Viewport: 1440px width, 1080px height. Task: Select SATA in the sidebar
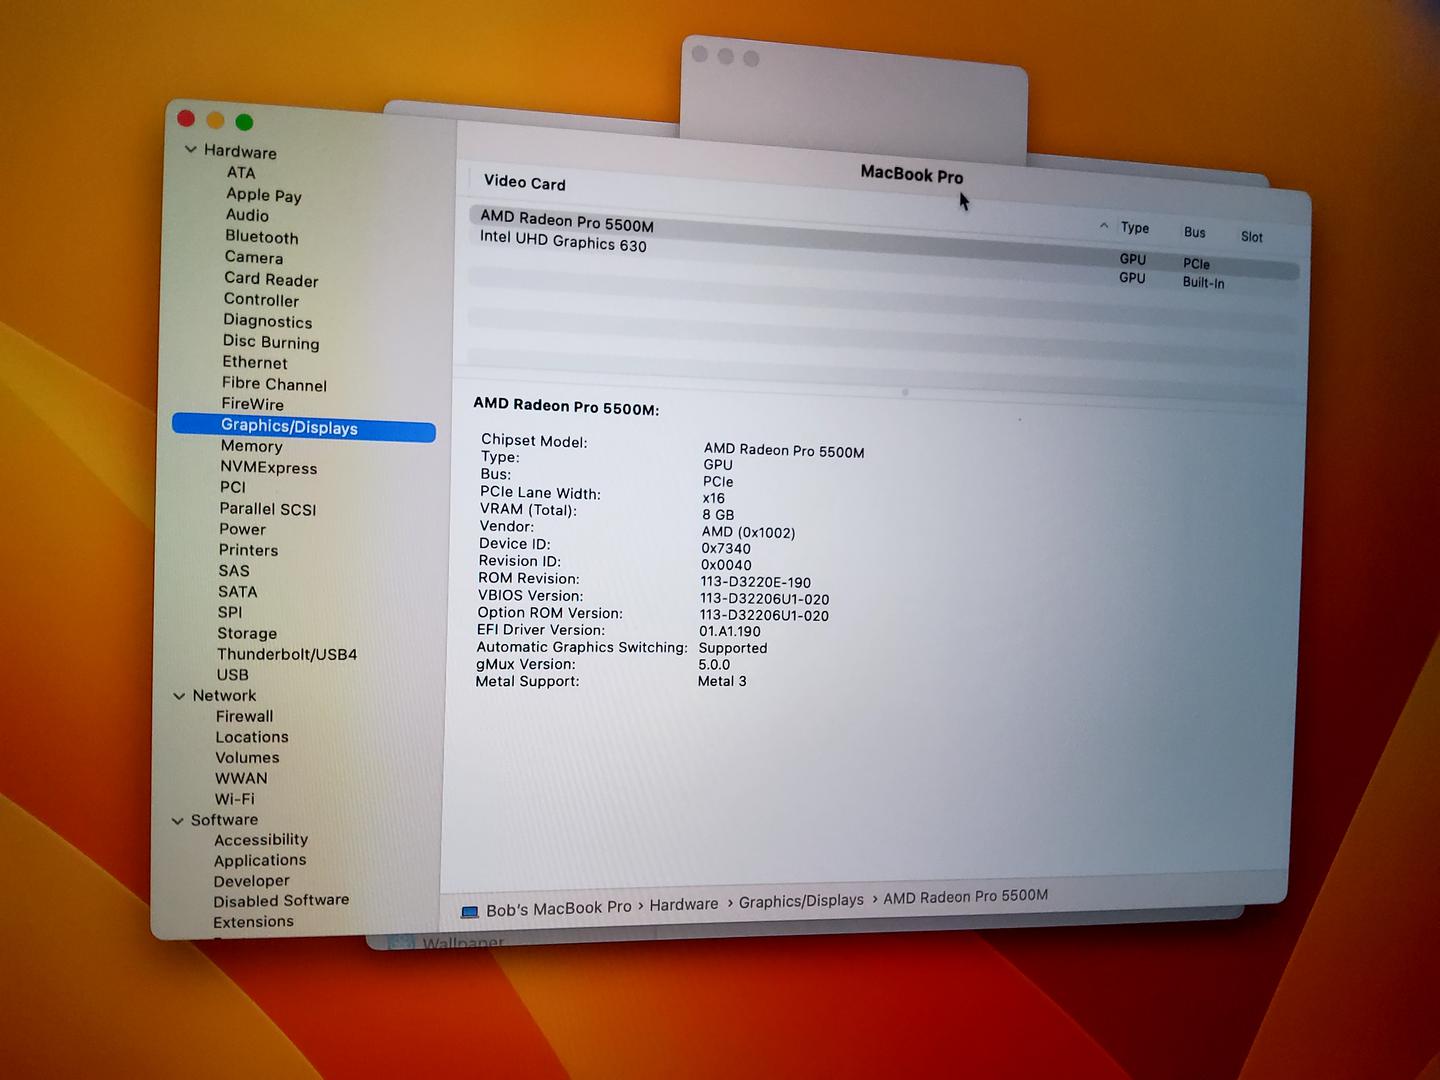[x=238, y=592]
